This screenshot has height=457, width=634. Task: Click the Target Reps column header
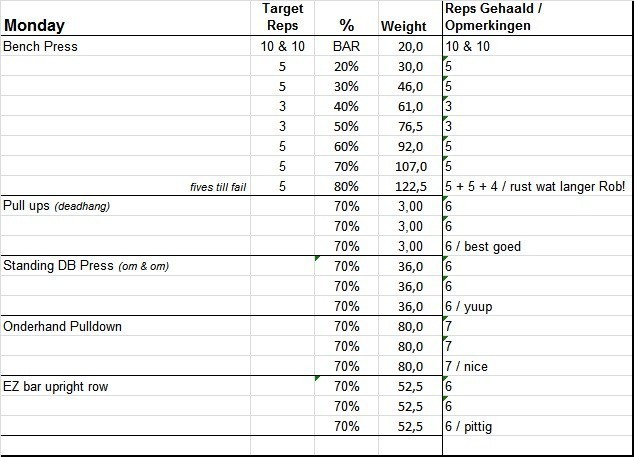[x=282, y=17]
